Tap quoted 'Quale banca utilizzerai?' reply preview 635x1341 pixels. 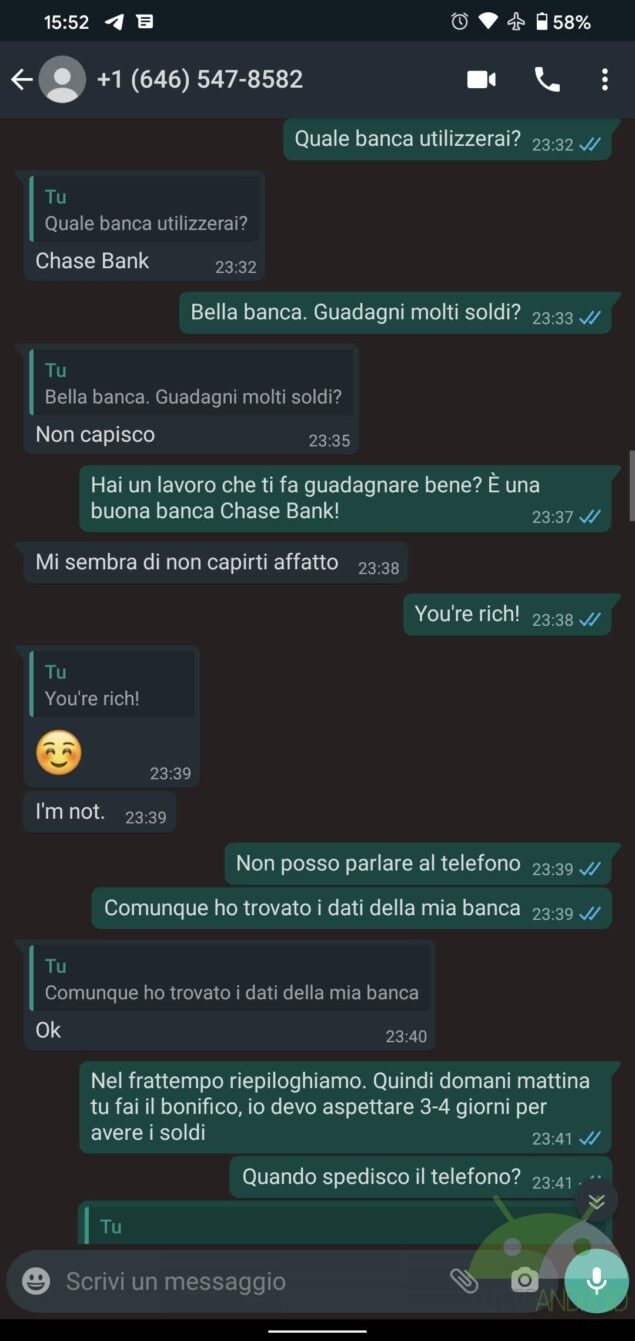145,209
